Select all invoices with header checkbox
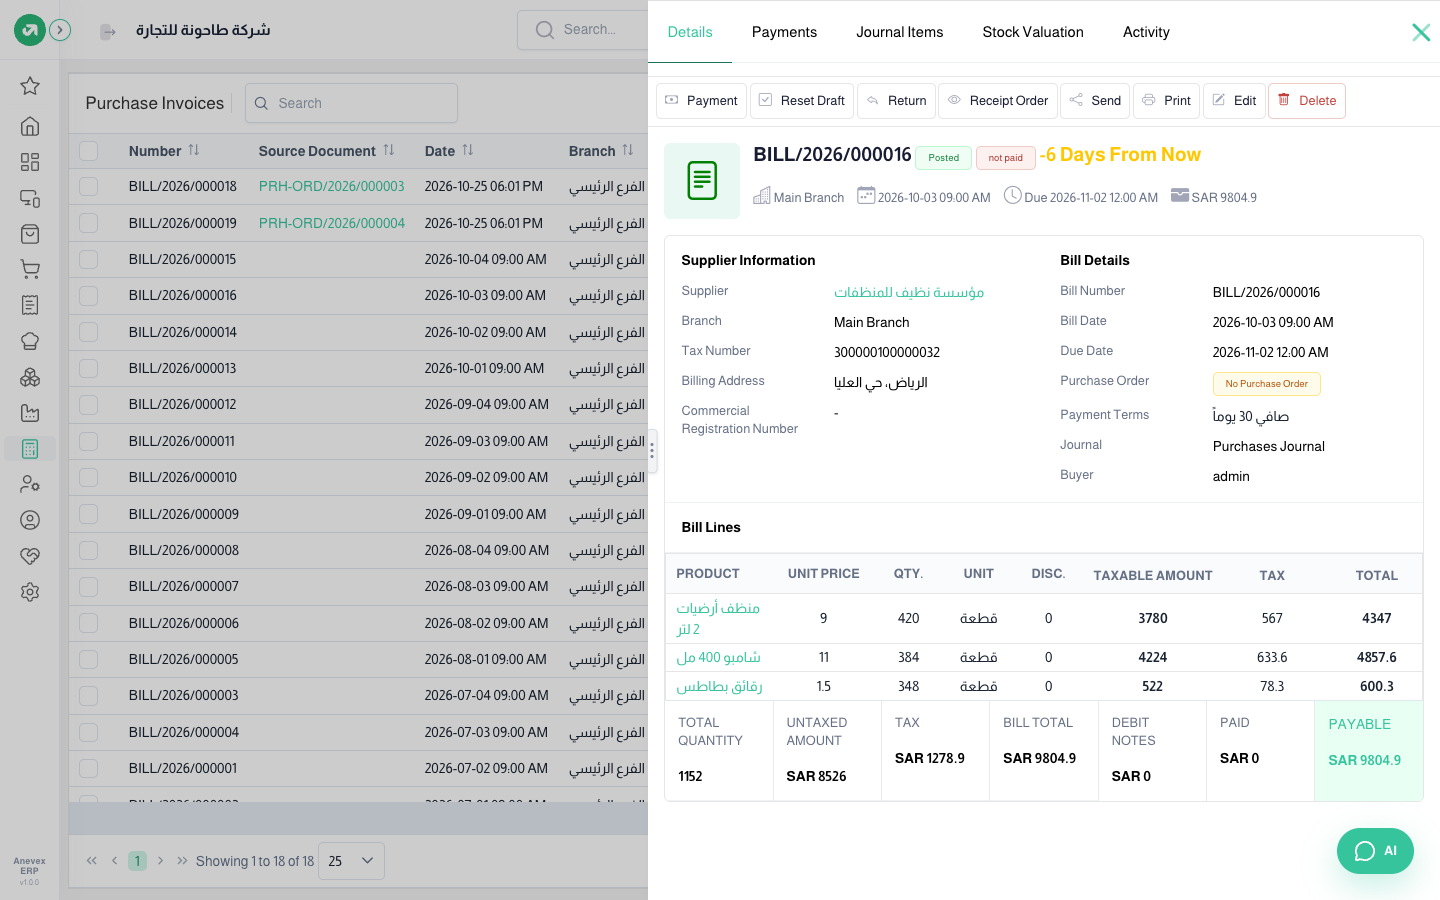The height and width of the screenshot is (900, 1440). (x=89, y=151)
